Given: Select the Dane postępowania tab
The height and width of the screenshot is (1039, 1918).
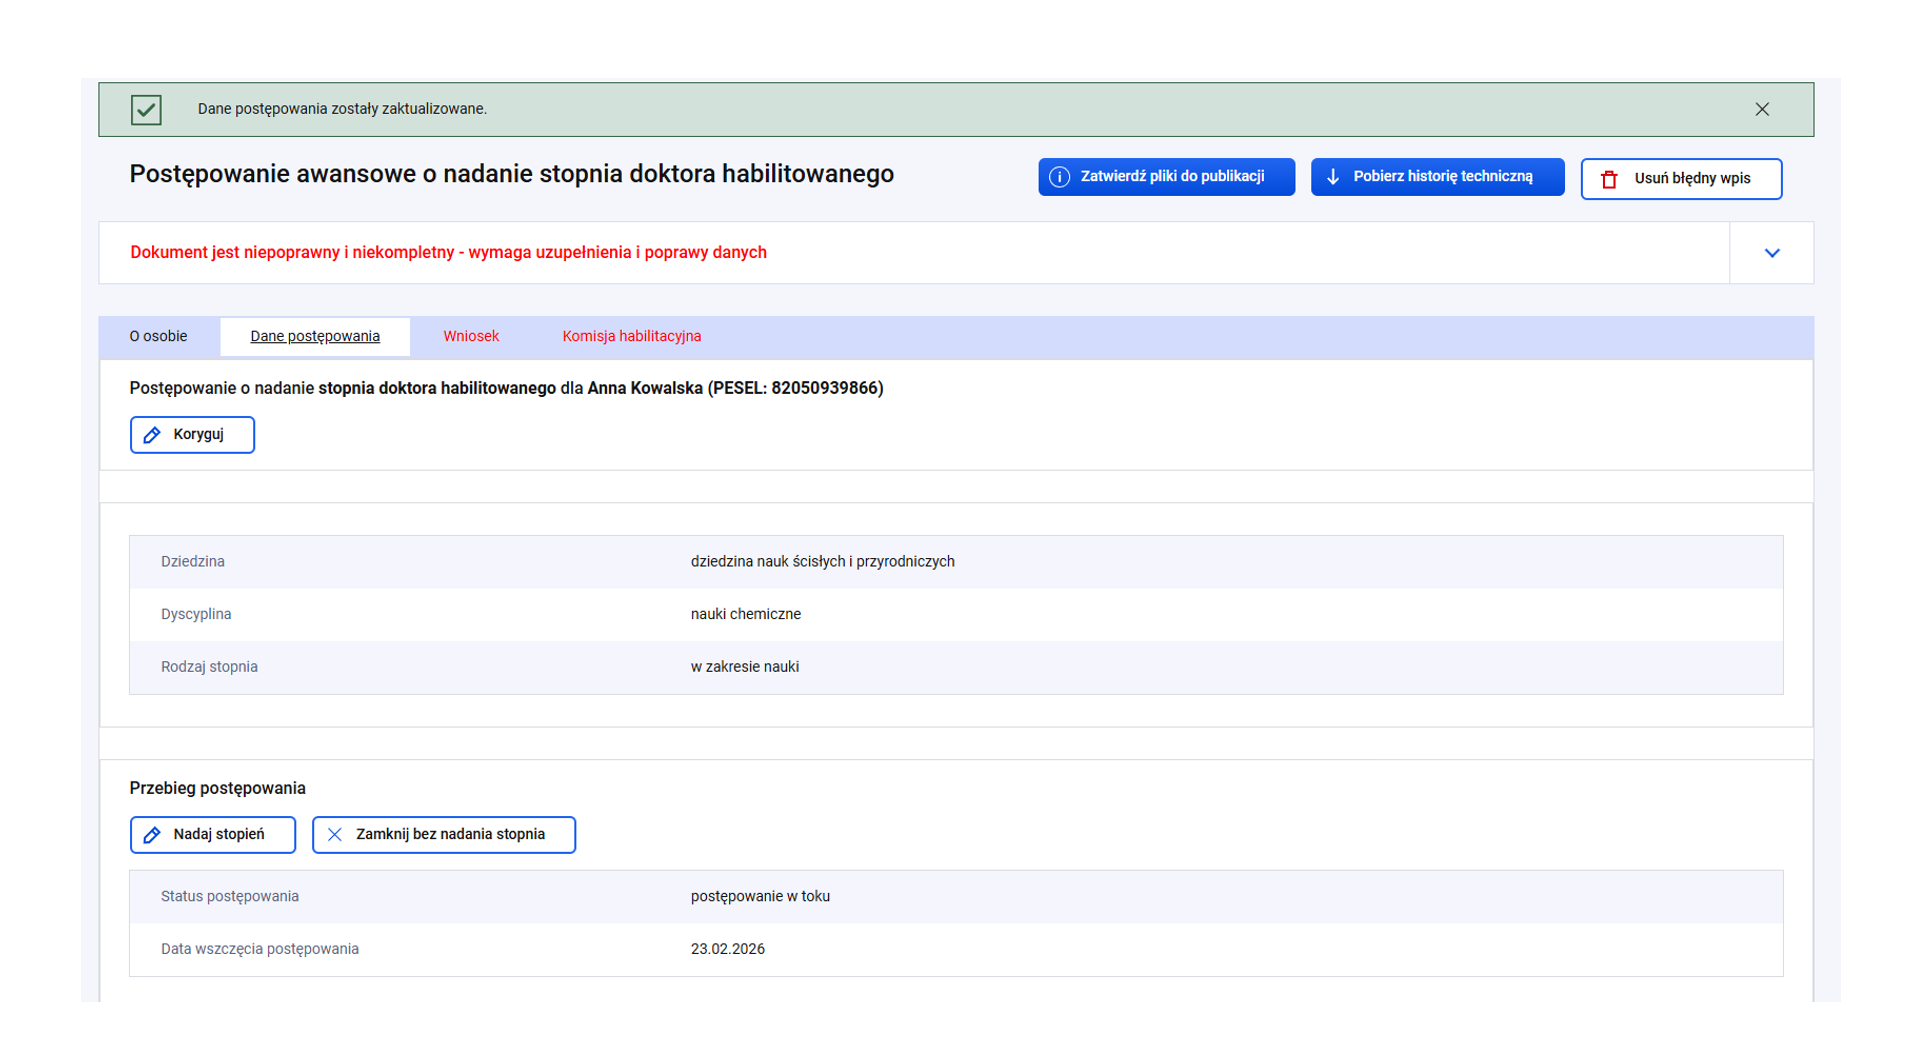Looking at the screenshot, I should pyautogui.click(x=314, y=337).
